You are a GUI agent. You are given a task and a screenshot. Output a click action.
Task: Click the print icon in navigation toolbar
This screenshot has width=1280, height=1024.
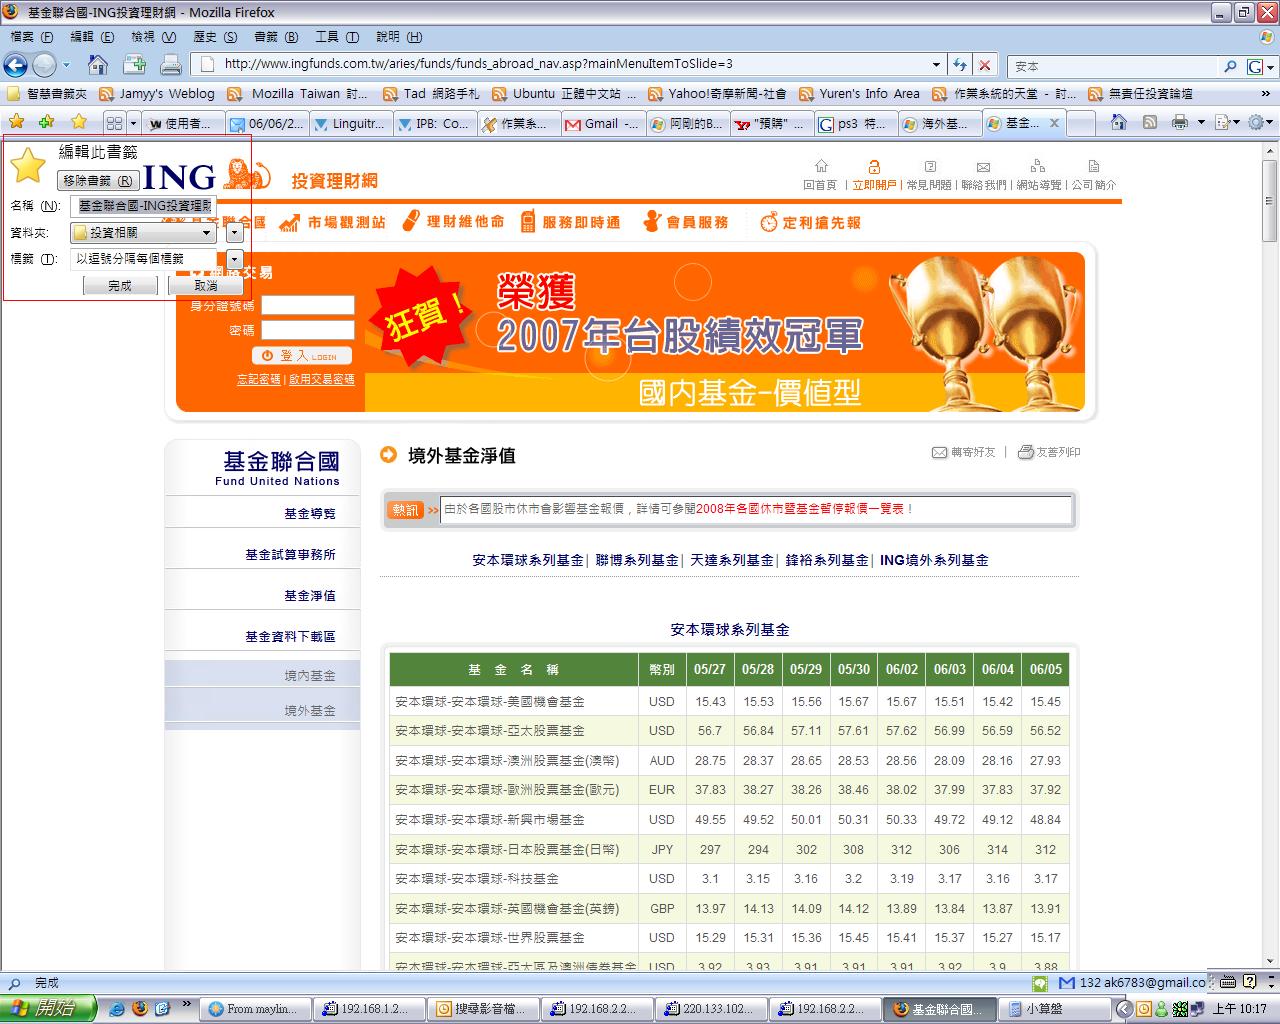point(171,65)
